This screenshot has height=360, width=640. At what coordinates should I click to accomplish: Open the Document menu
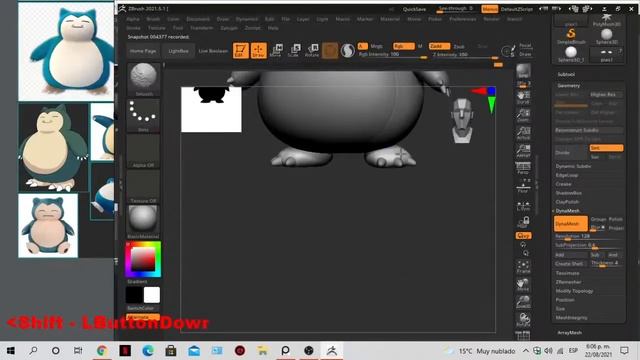[198, 19]
